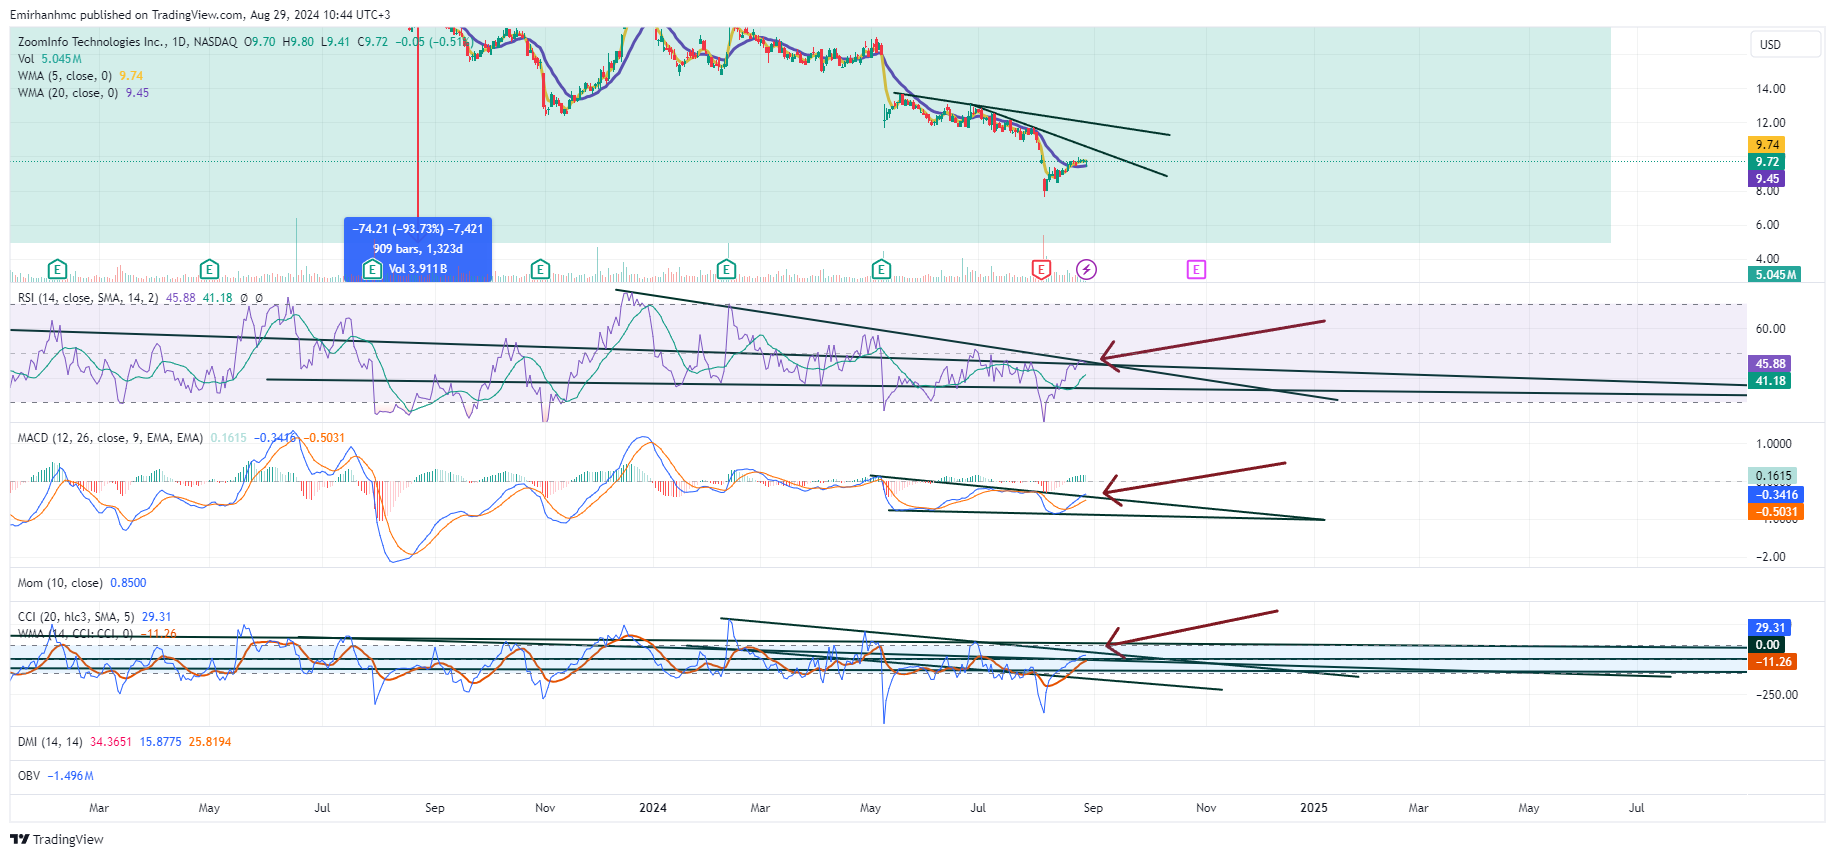Click the 1.0000 MACD scale value
Viewport: 1835px width, 857px height.
pos(1774,444)
